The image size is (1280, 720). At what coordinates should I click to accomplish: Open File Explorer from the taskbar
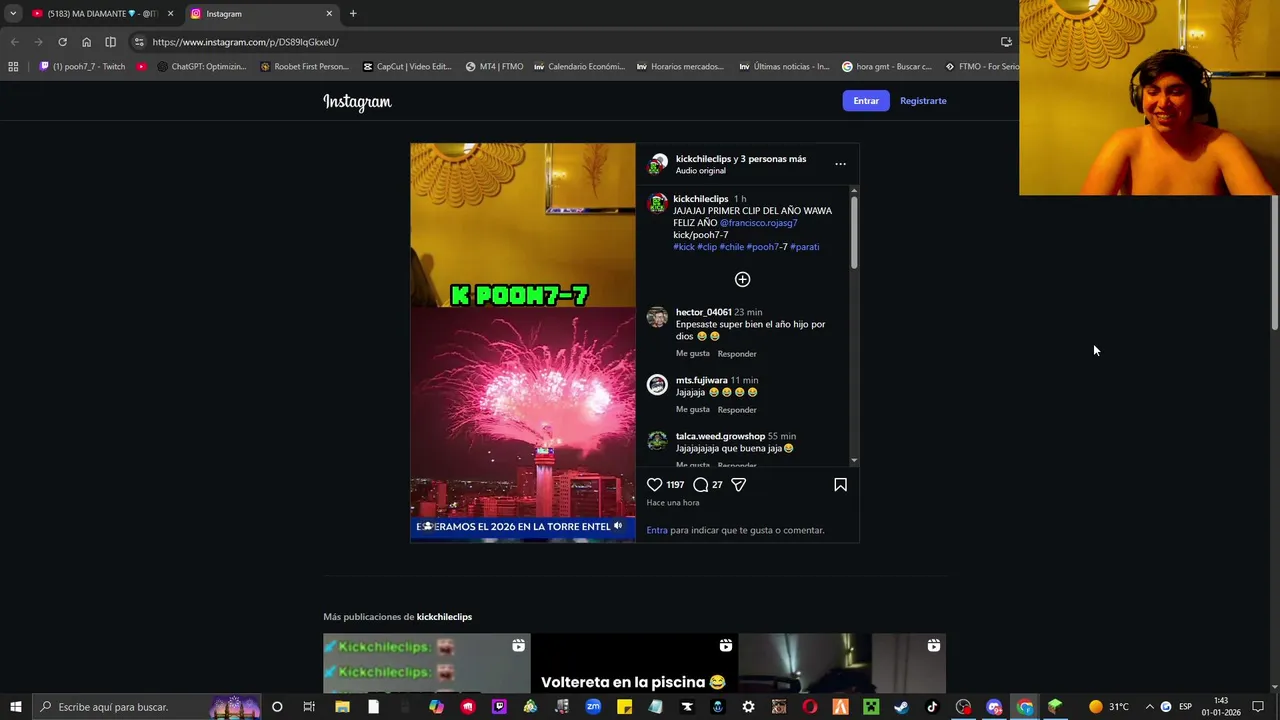pyautogui.click(x=342, y=707)
